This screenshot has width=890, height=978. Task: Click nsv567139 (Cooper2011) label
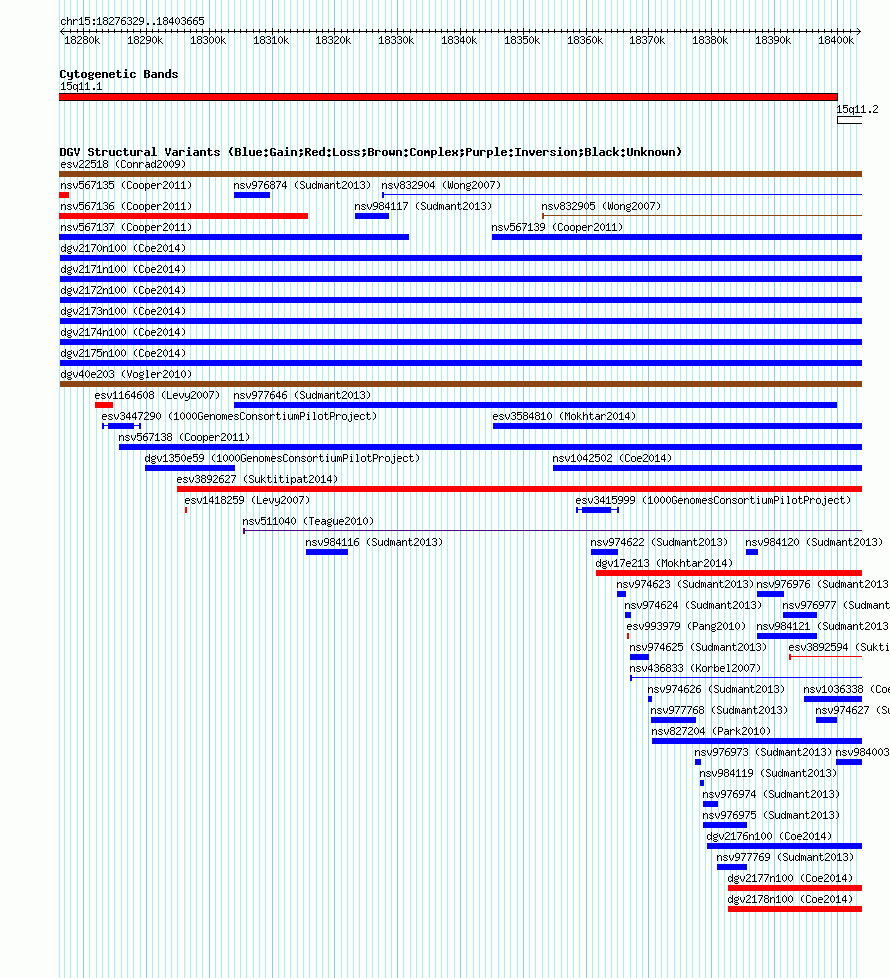pos(557,227)
